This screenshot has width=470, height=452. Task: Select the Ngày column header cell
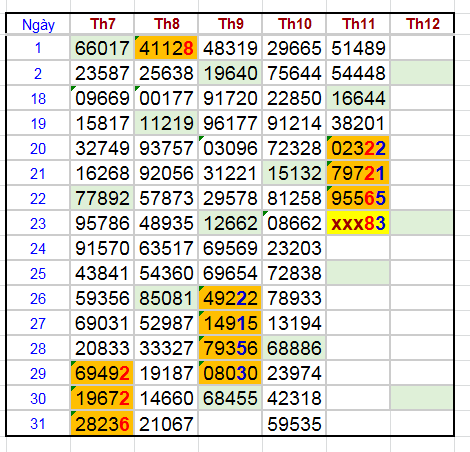pyautogui.click(x=38, y=24)
